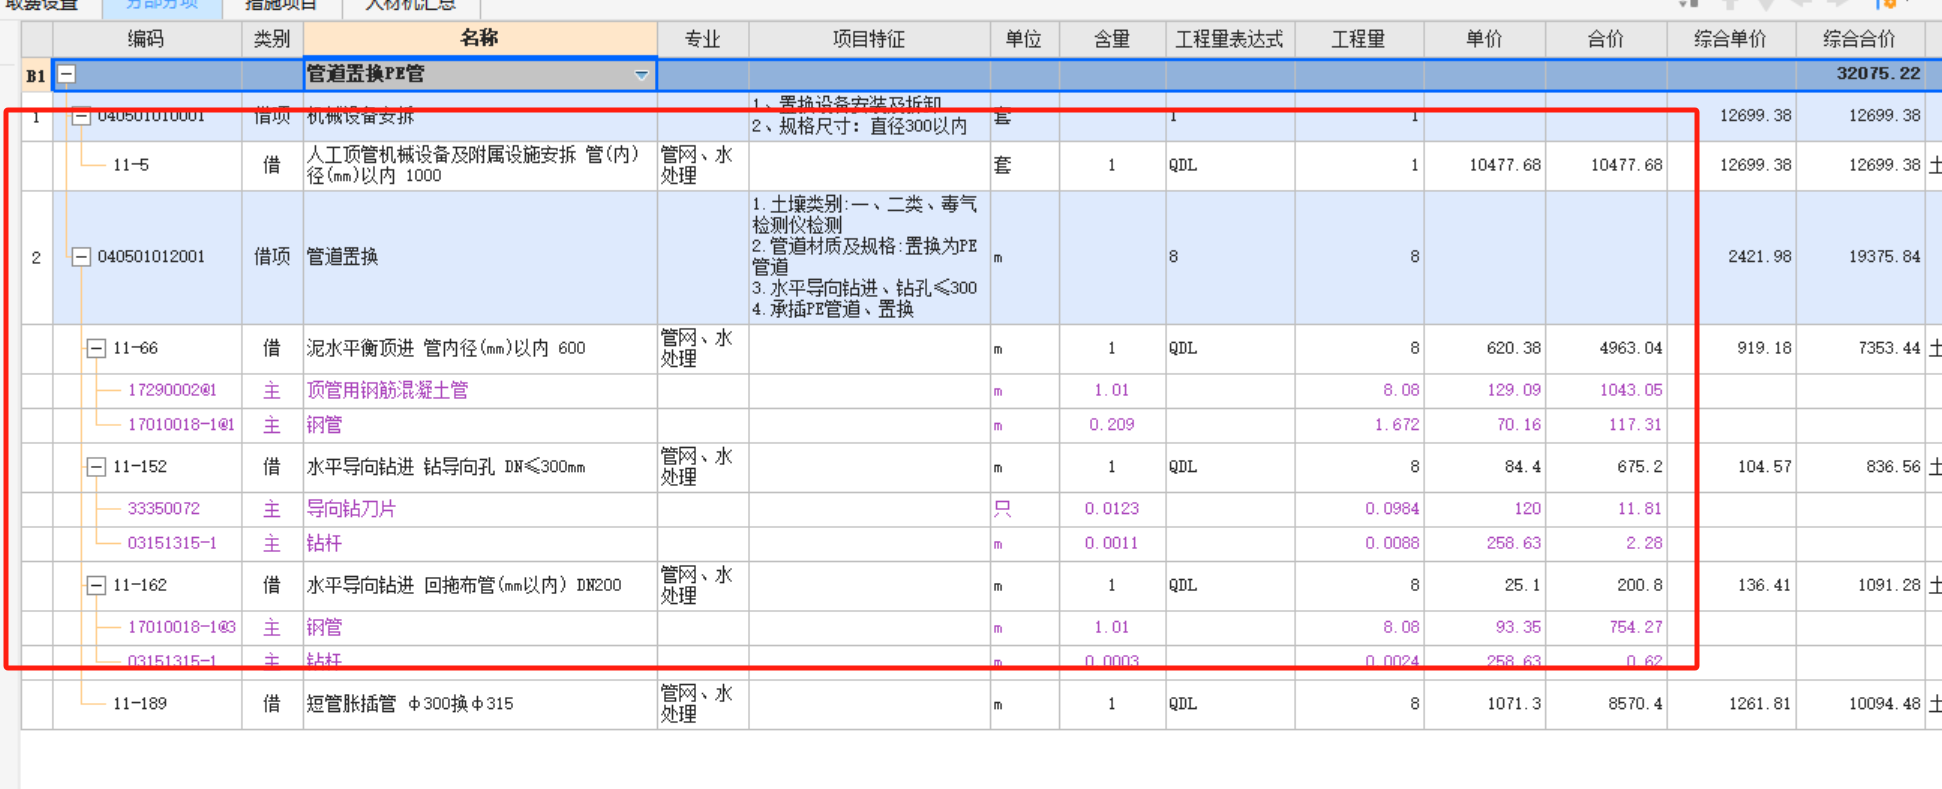Select 人工顶管机械设备及附属设施安拆 name cell

[x=480, y=165]
